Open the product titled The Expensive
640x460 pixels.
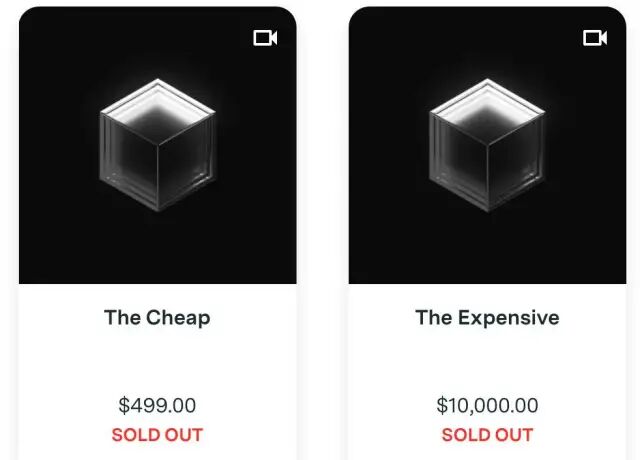pos(487,318)
